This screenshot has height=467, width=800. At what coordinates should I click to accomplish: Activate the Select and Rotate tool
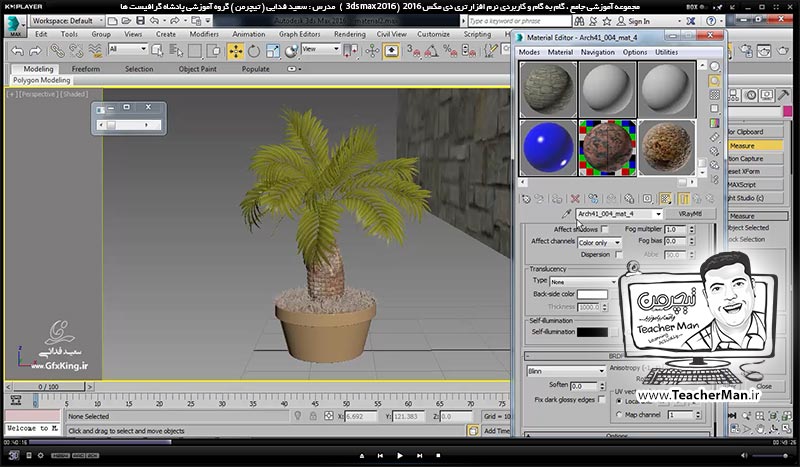pos(254,51)
